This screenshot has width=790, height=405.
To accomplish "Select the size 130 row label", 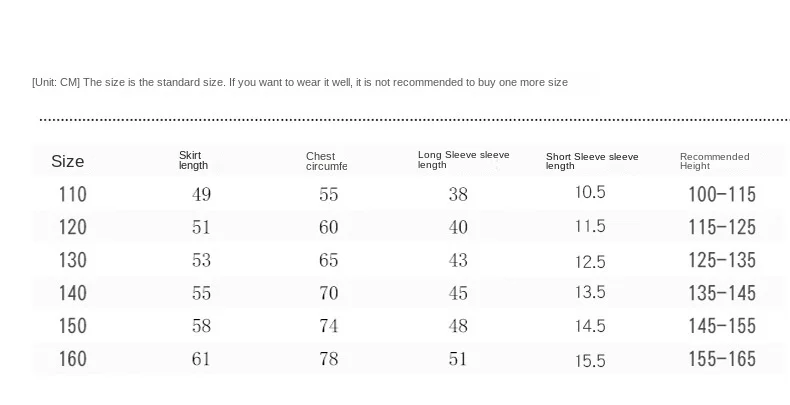I will (73, 260).
